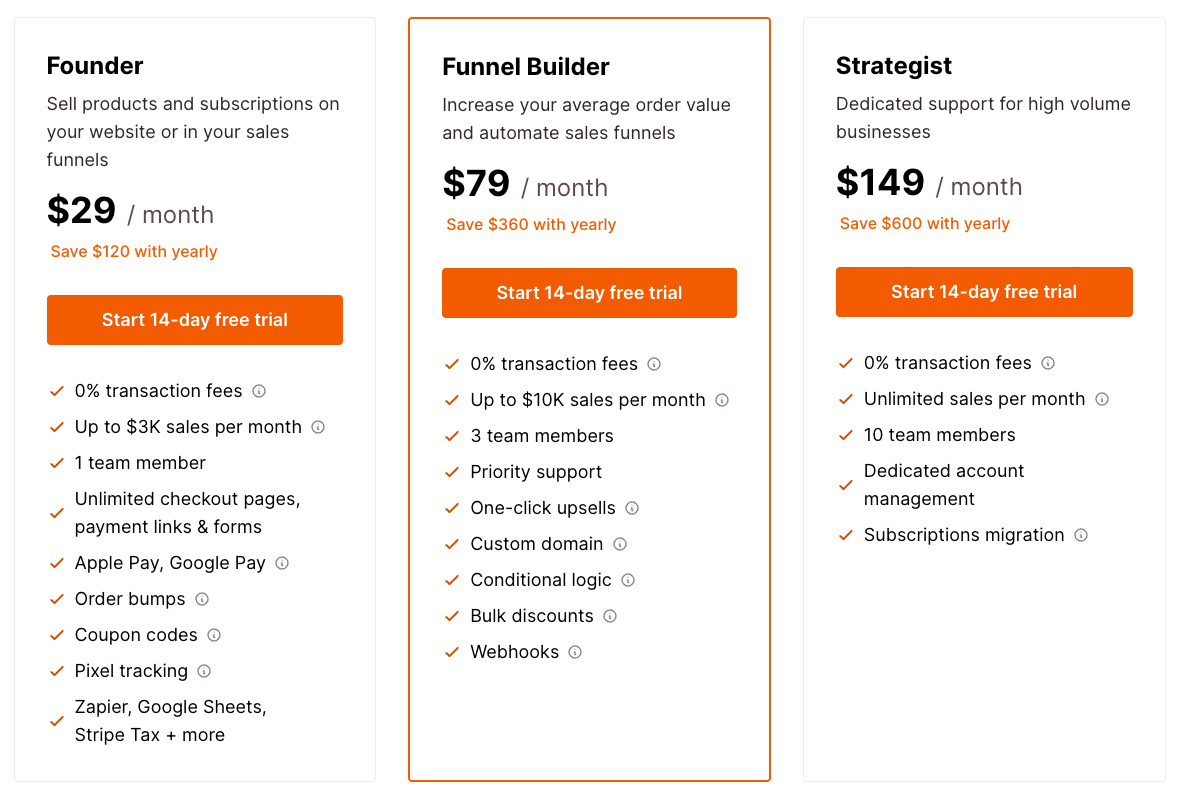Show Pixel tracking info icon details
Viewport: 1183px width, 798px height.
pos(204,671)
